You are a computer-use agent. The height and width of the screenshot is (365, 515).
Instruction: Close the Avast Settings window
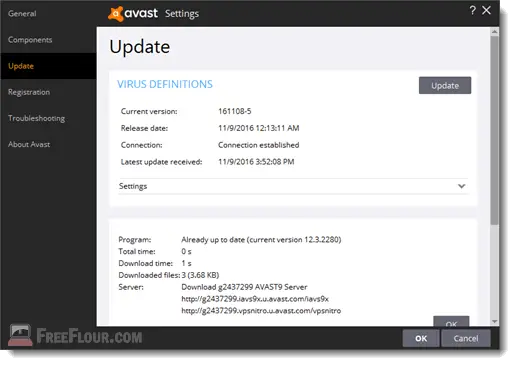point(486,10)
